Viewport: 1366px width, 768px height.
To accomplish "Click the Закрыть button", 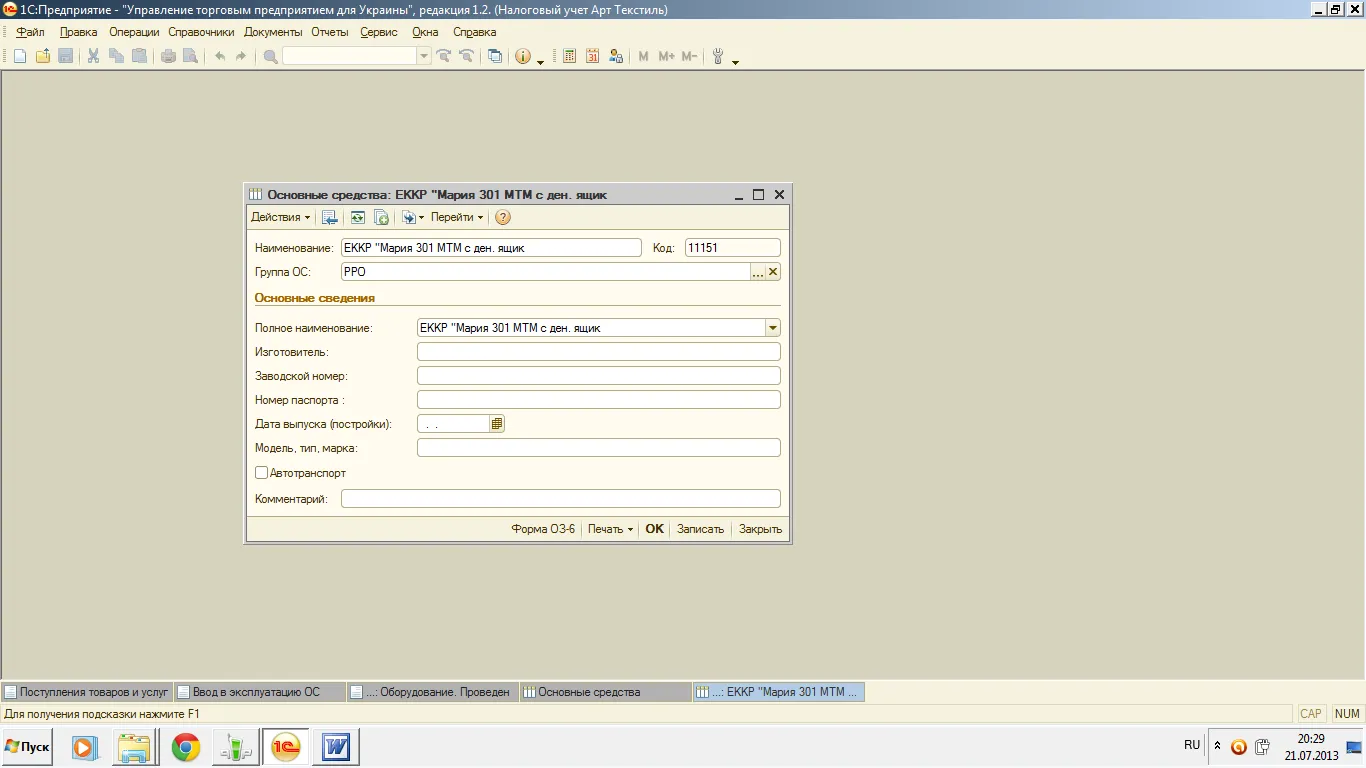I will click(x=760, y=529).
